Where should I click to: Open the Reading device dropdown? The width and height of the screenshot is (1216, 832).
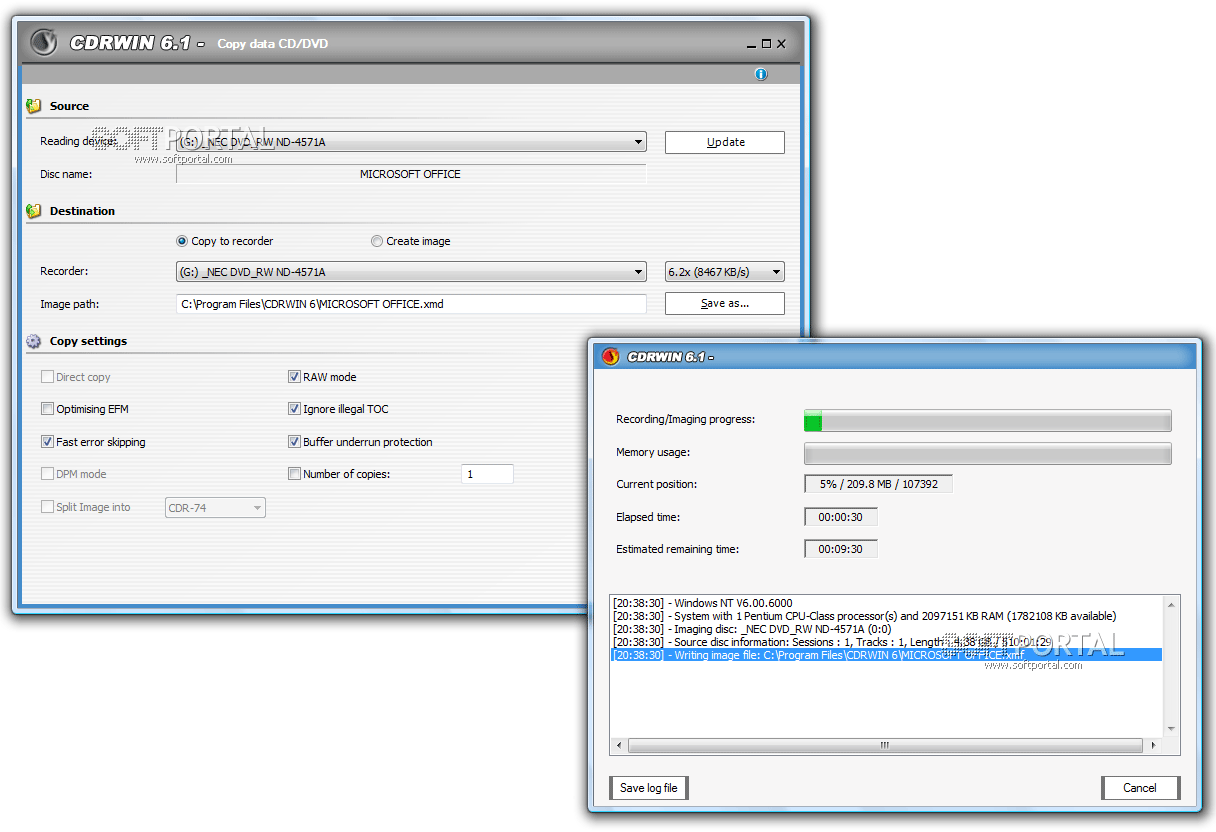tap(639, 142)
